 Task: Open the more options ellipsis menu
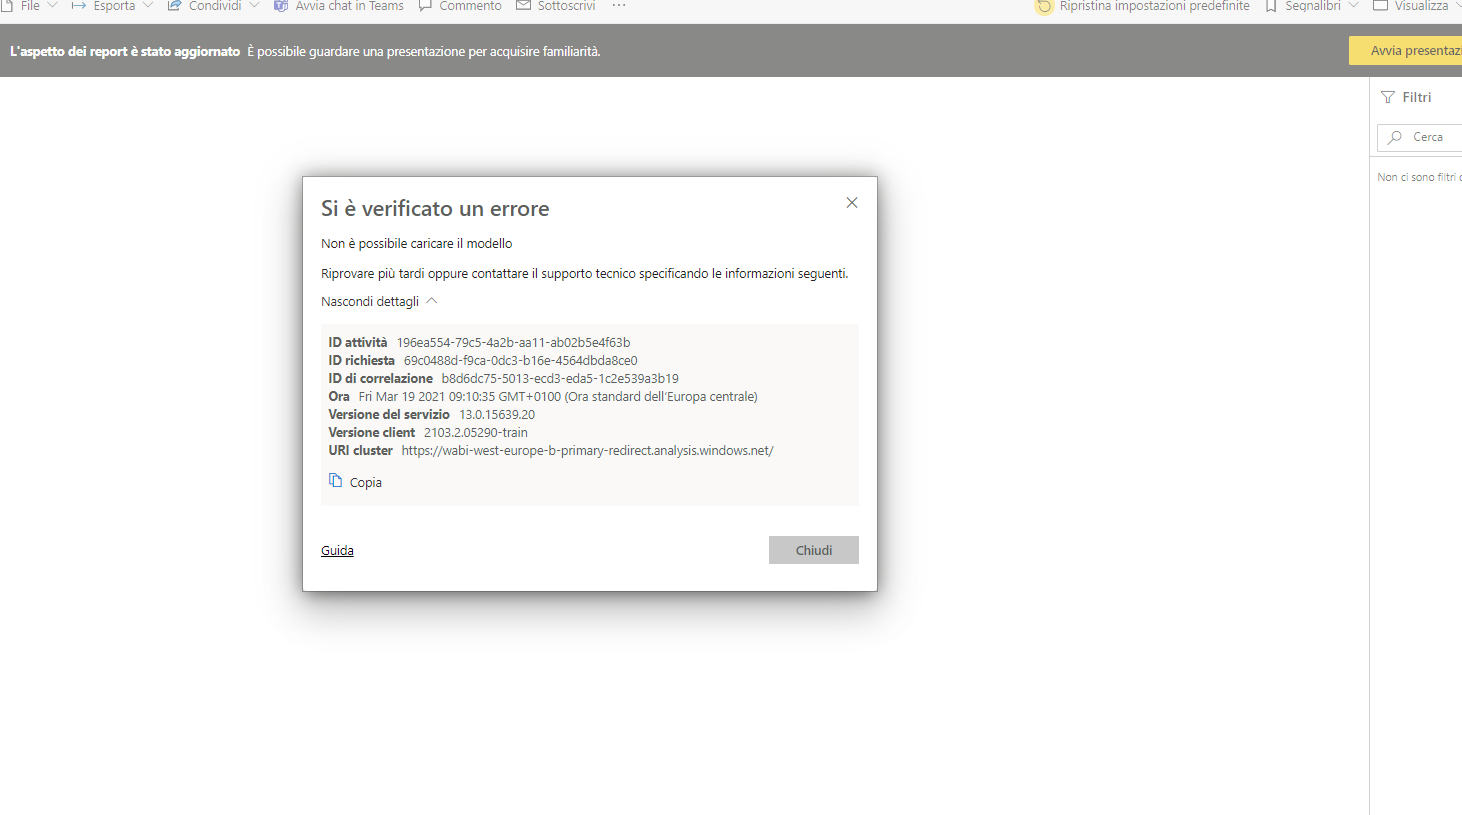tap(619, 6)
